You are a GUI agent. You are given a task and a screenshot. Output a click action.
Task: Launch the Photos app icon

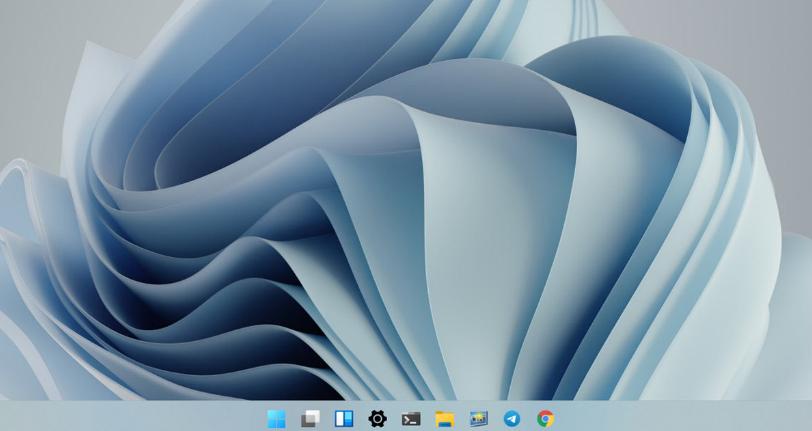pyautogui.click(x=478, y=419)
